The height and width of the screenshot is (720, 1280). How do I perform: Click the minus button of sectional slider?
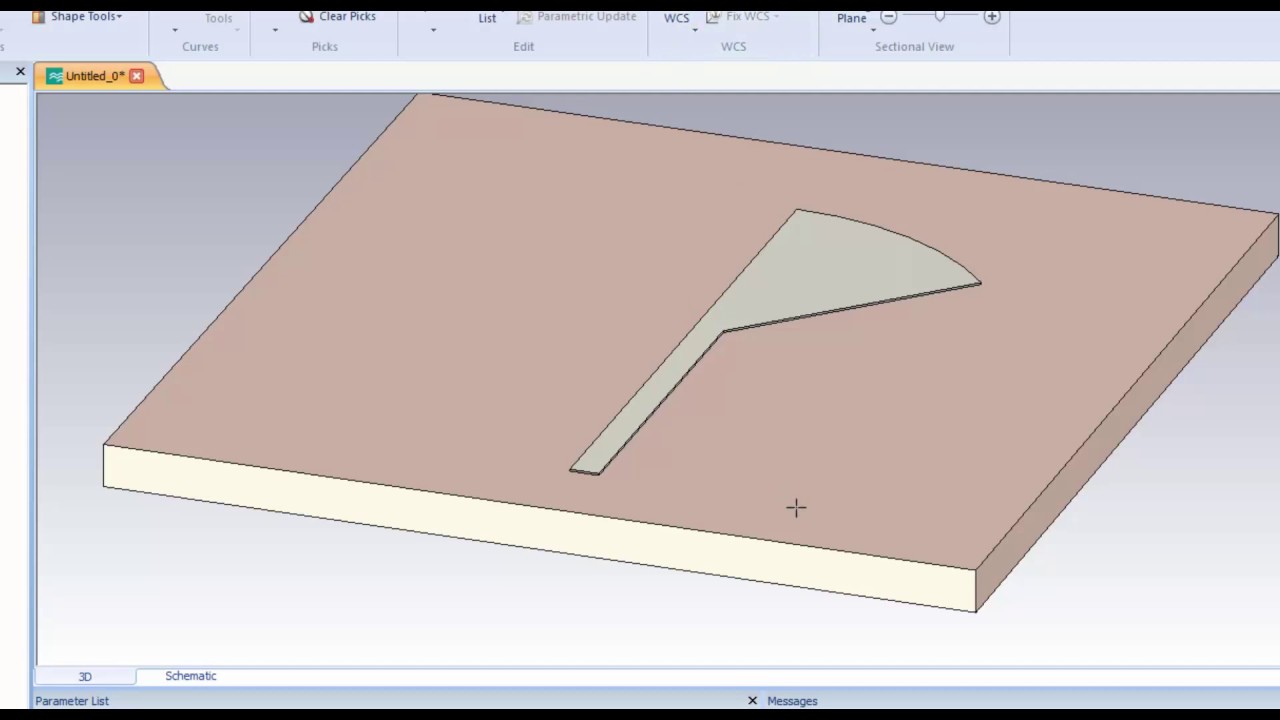pos(888,17)
